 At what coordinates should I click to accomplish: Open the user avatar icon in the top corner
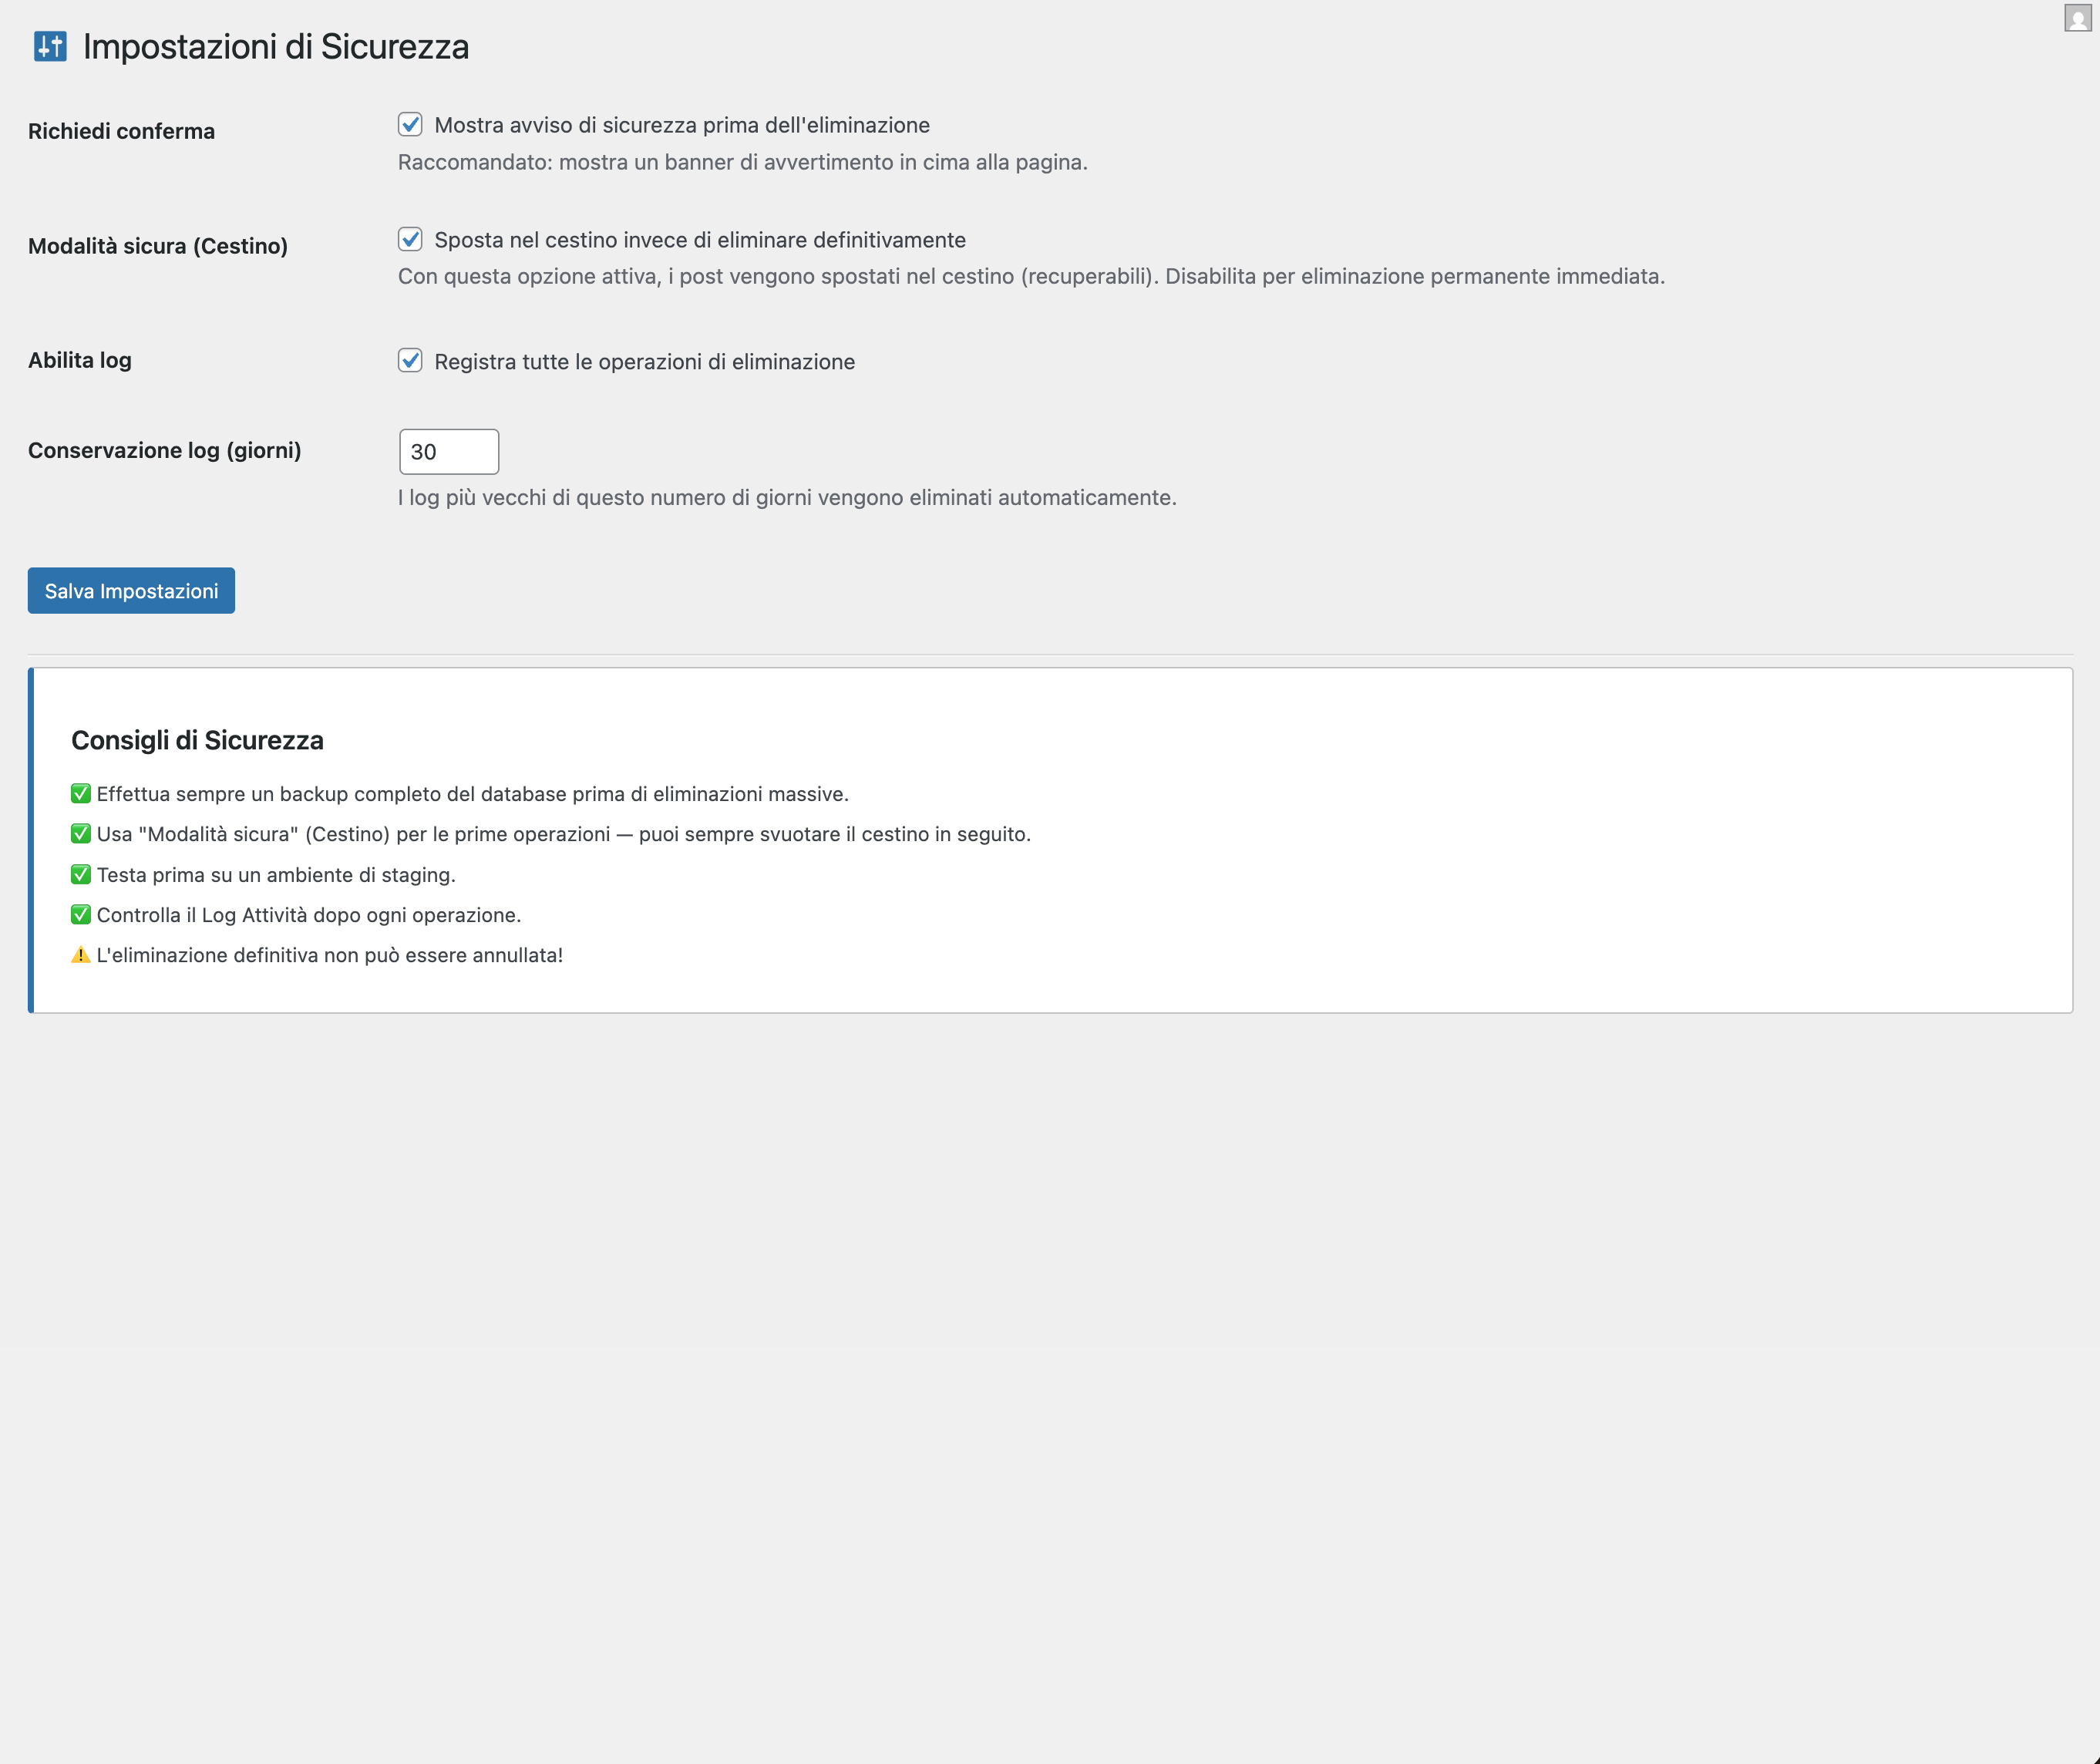2078,18
